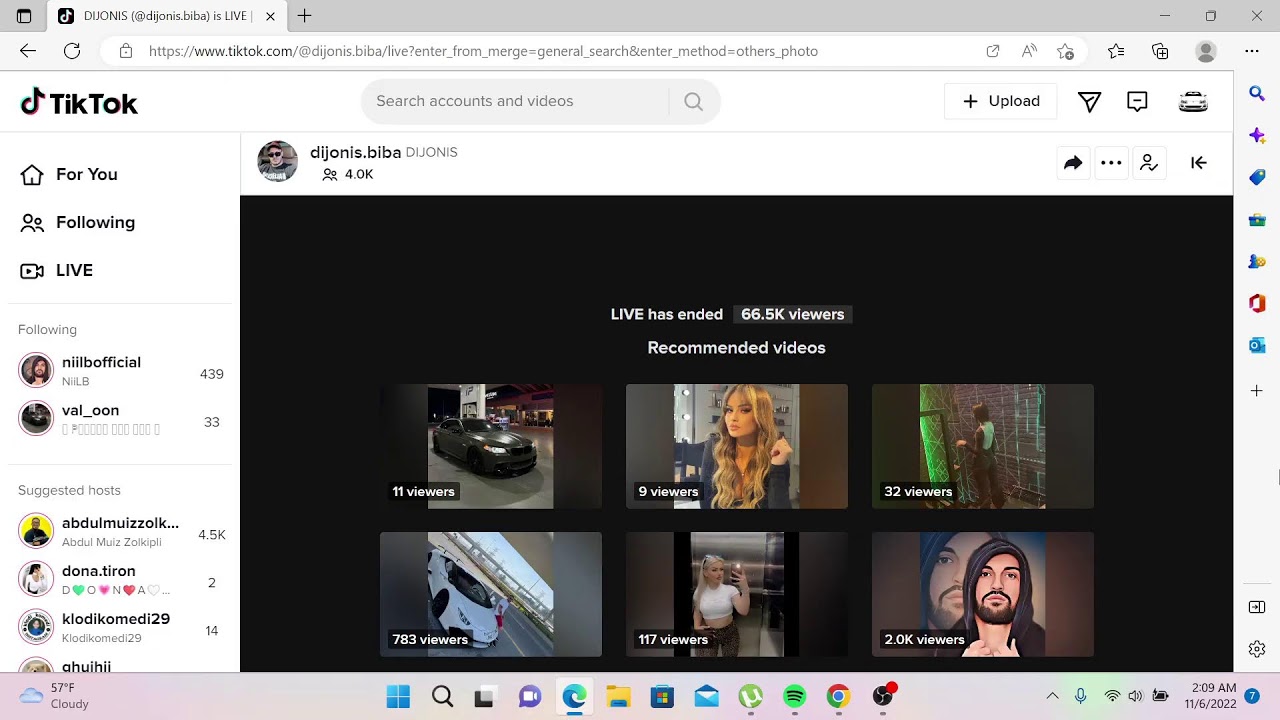
Task: Toggle hide Edge sidebar icon
Action: pos(1257,607)
